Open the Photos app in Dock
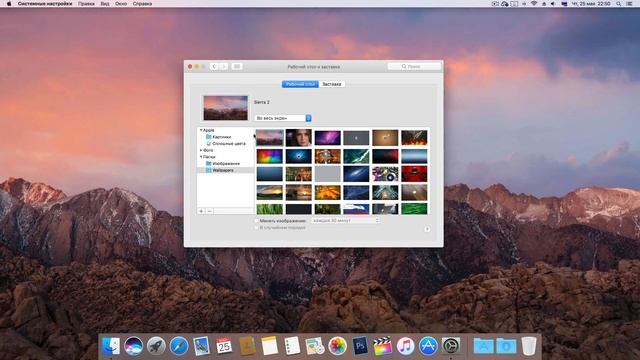The image size is (640, 360). [338, 346]
